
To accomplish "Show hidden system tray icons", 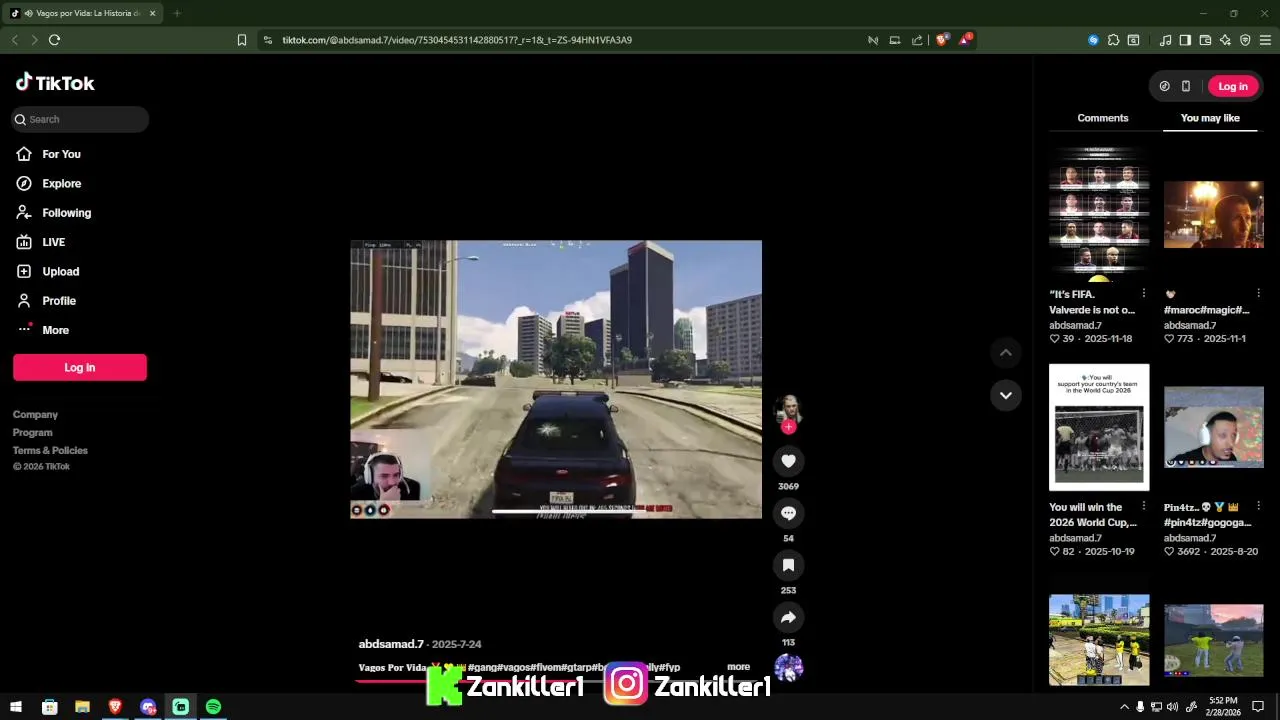I will tap(1124, 706).
